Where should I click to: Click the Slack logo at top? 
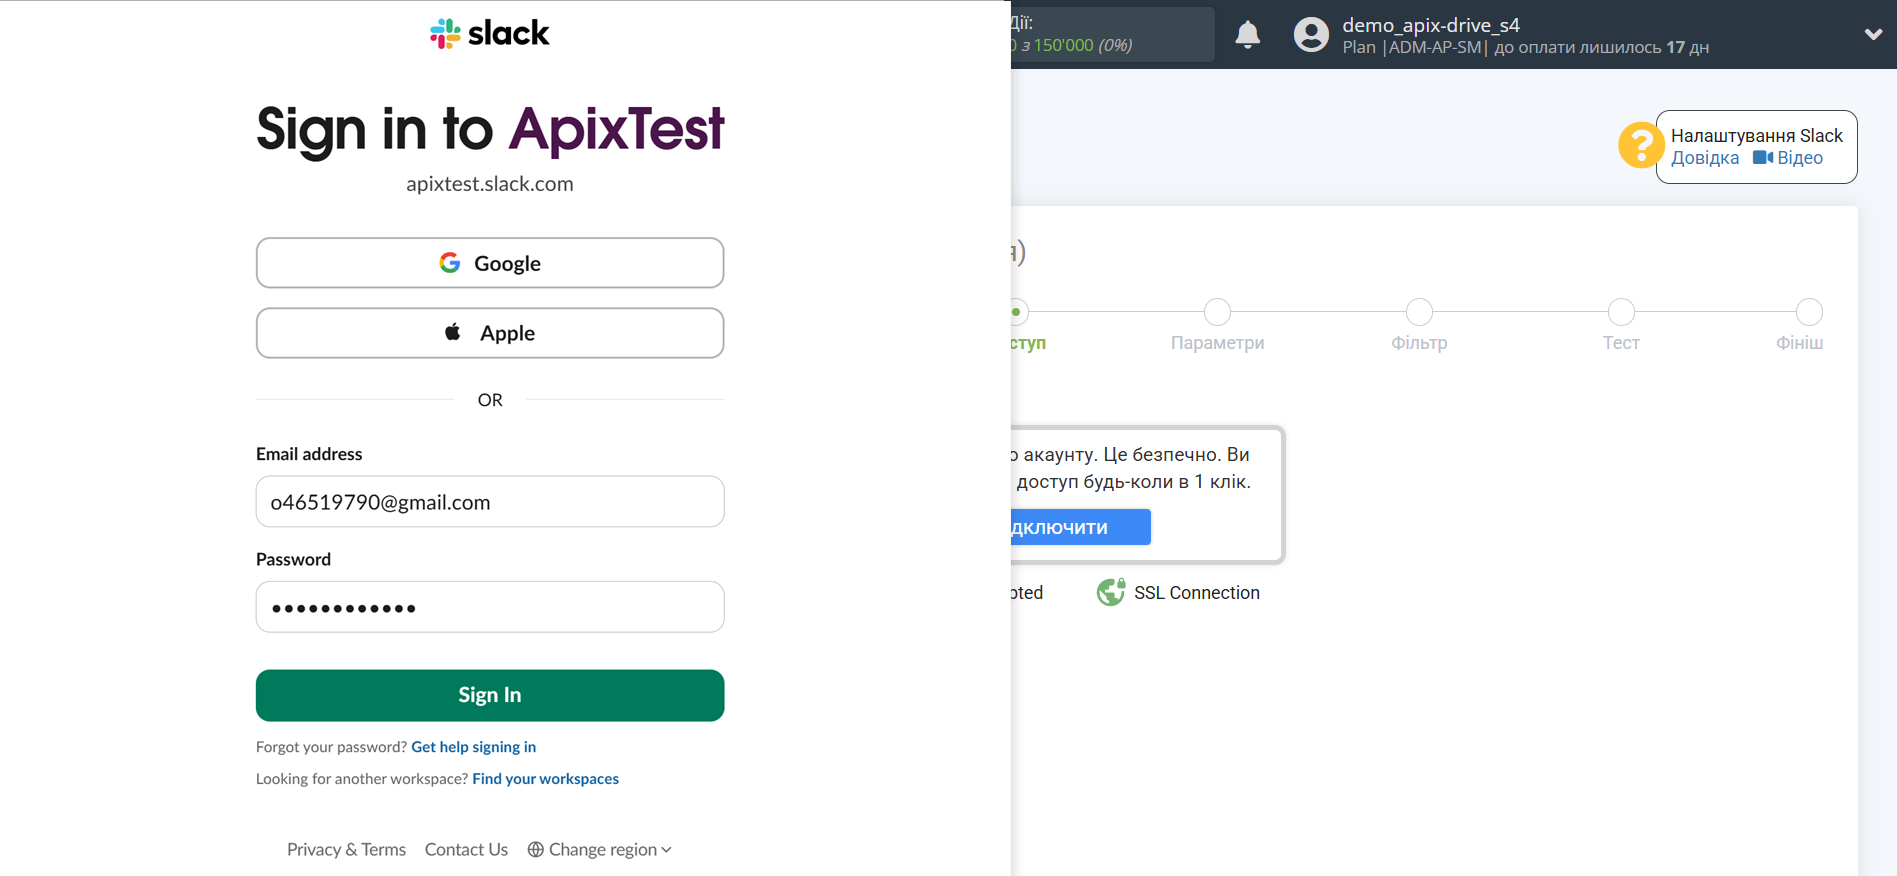click(490, 33)
